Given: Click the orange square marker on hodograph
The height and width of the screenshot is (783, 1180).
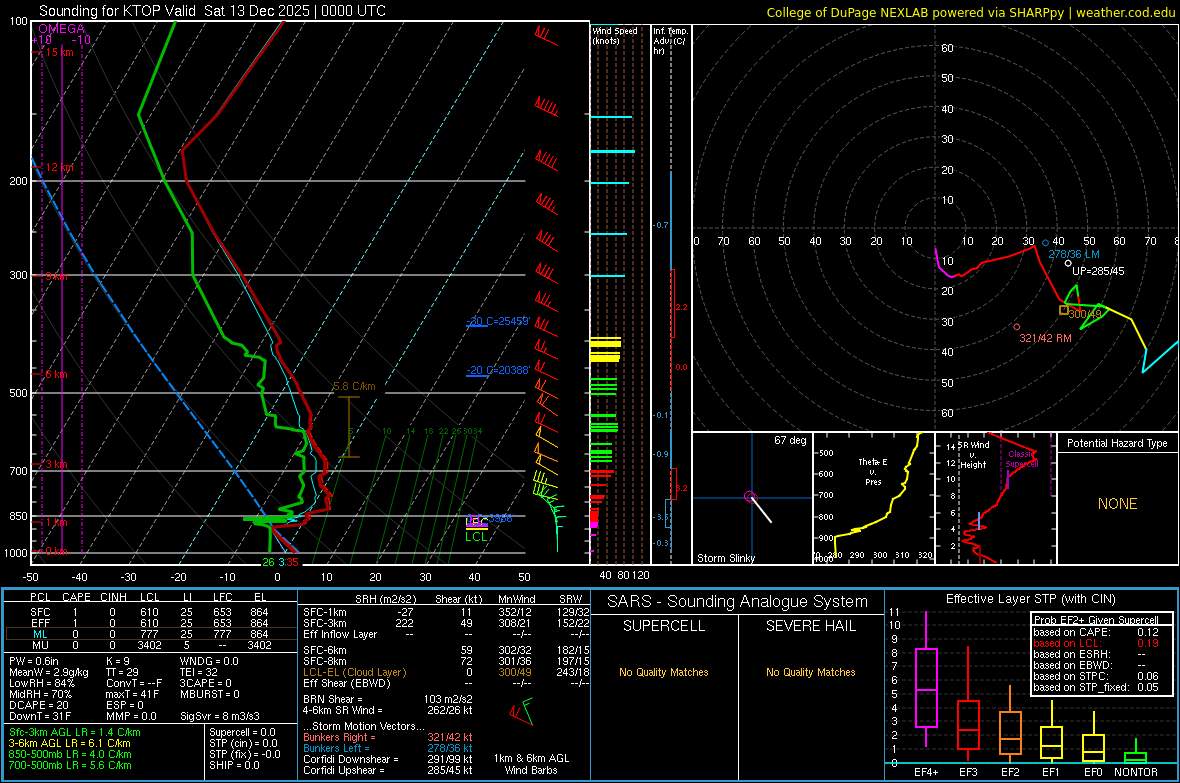Looking at the screenshot, I should [1064, 309].
